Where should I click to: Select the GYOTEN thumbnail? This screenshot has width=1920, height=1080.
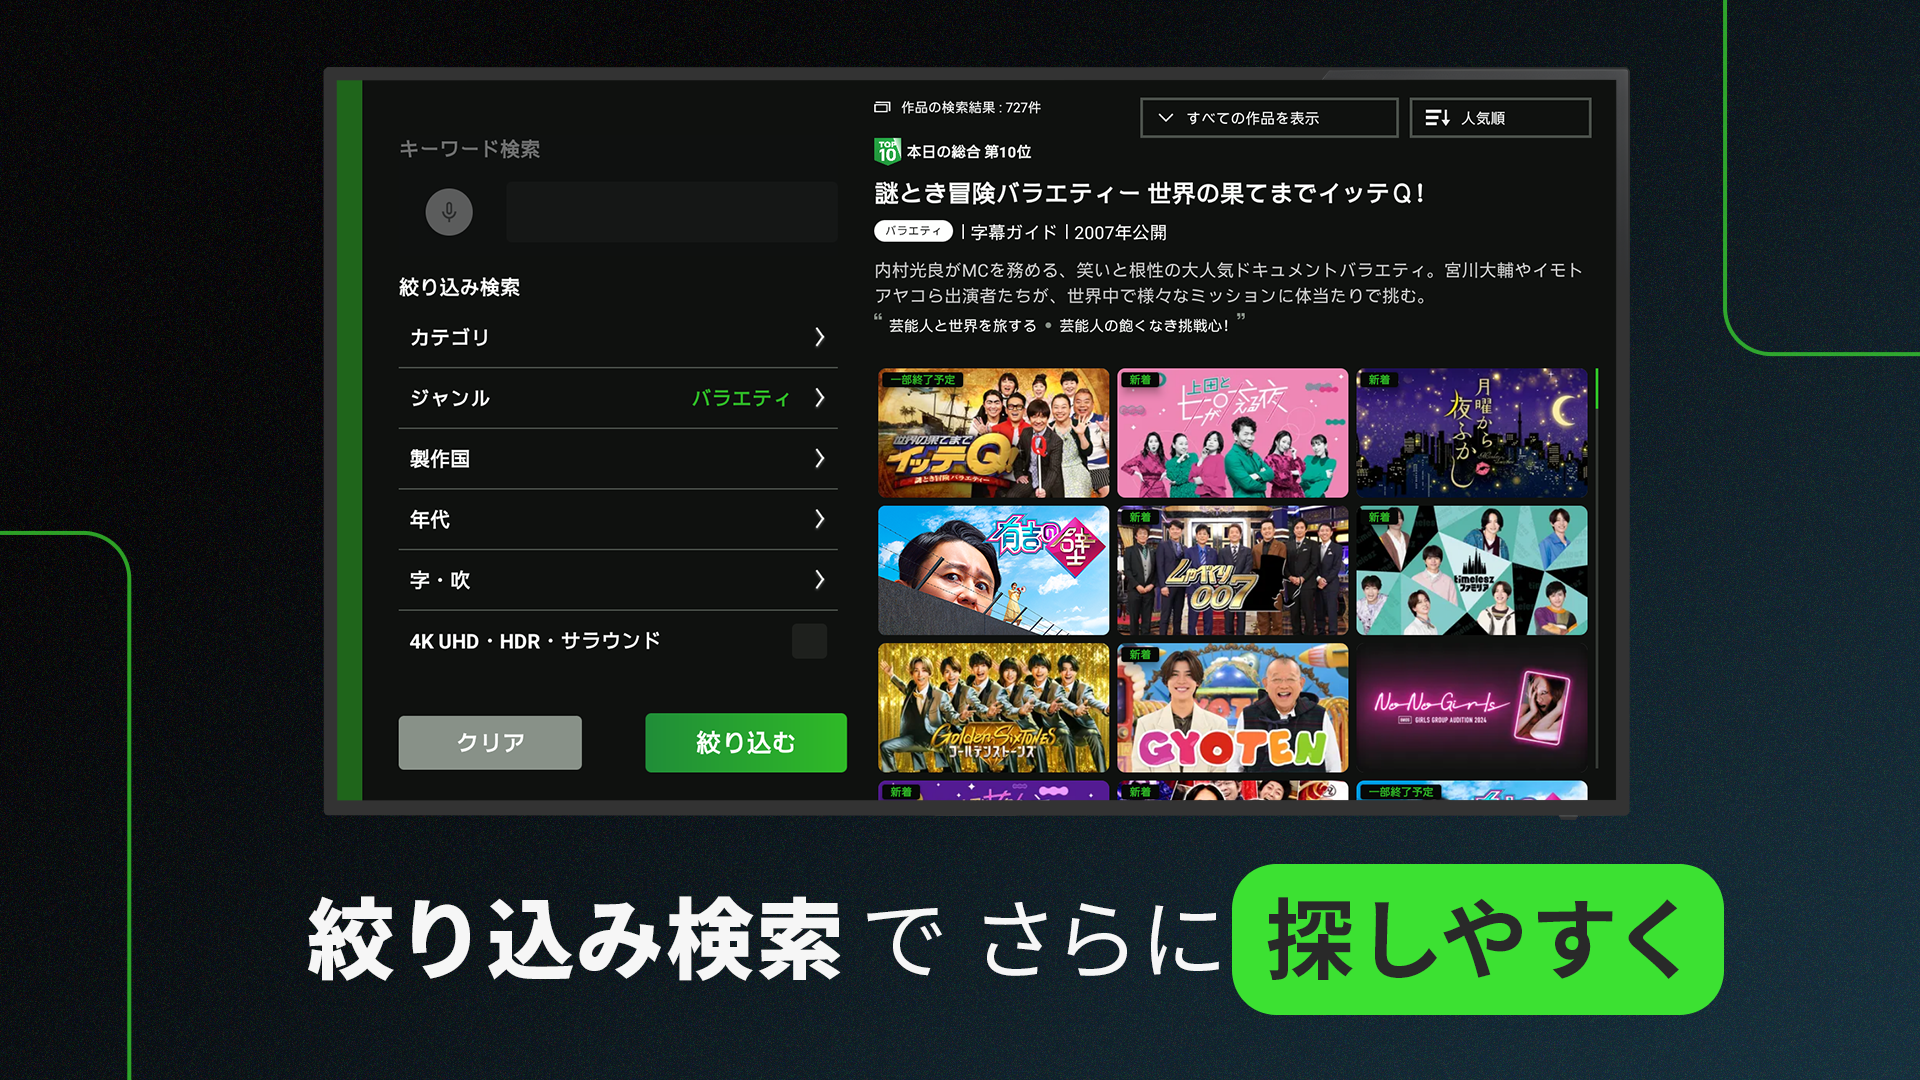[1232, 707]
